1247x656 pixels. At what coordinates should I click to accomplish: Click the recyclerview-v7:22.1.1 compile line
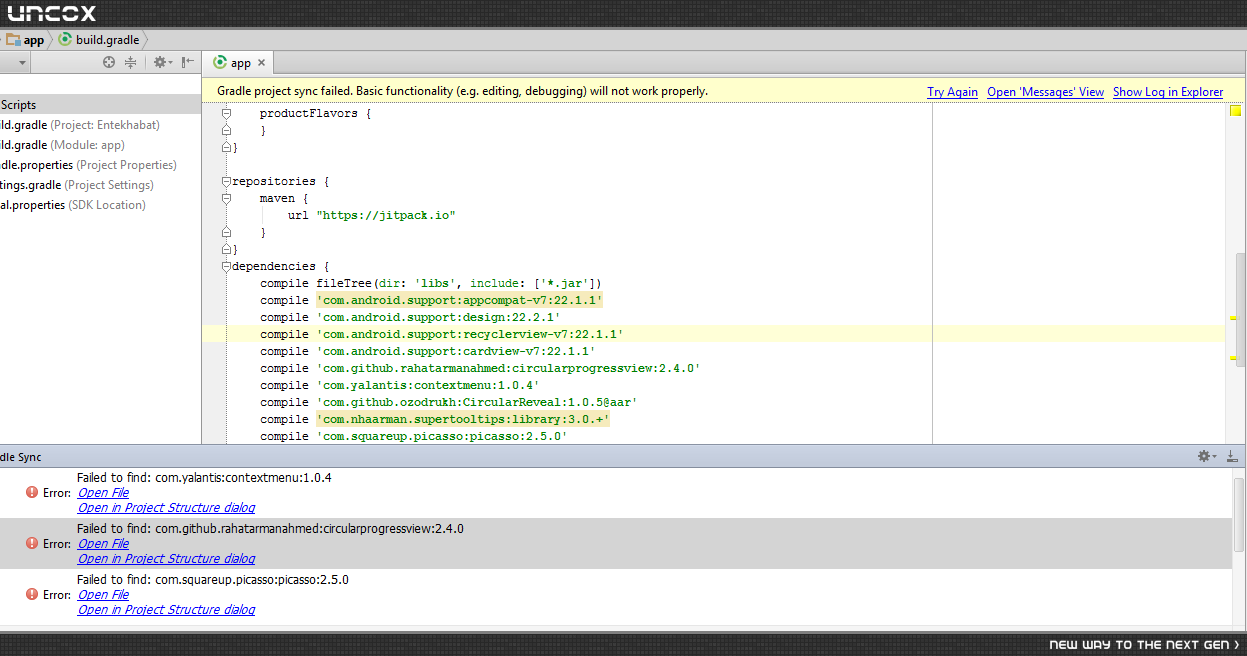pyautogui.click(x=442, y=334)
